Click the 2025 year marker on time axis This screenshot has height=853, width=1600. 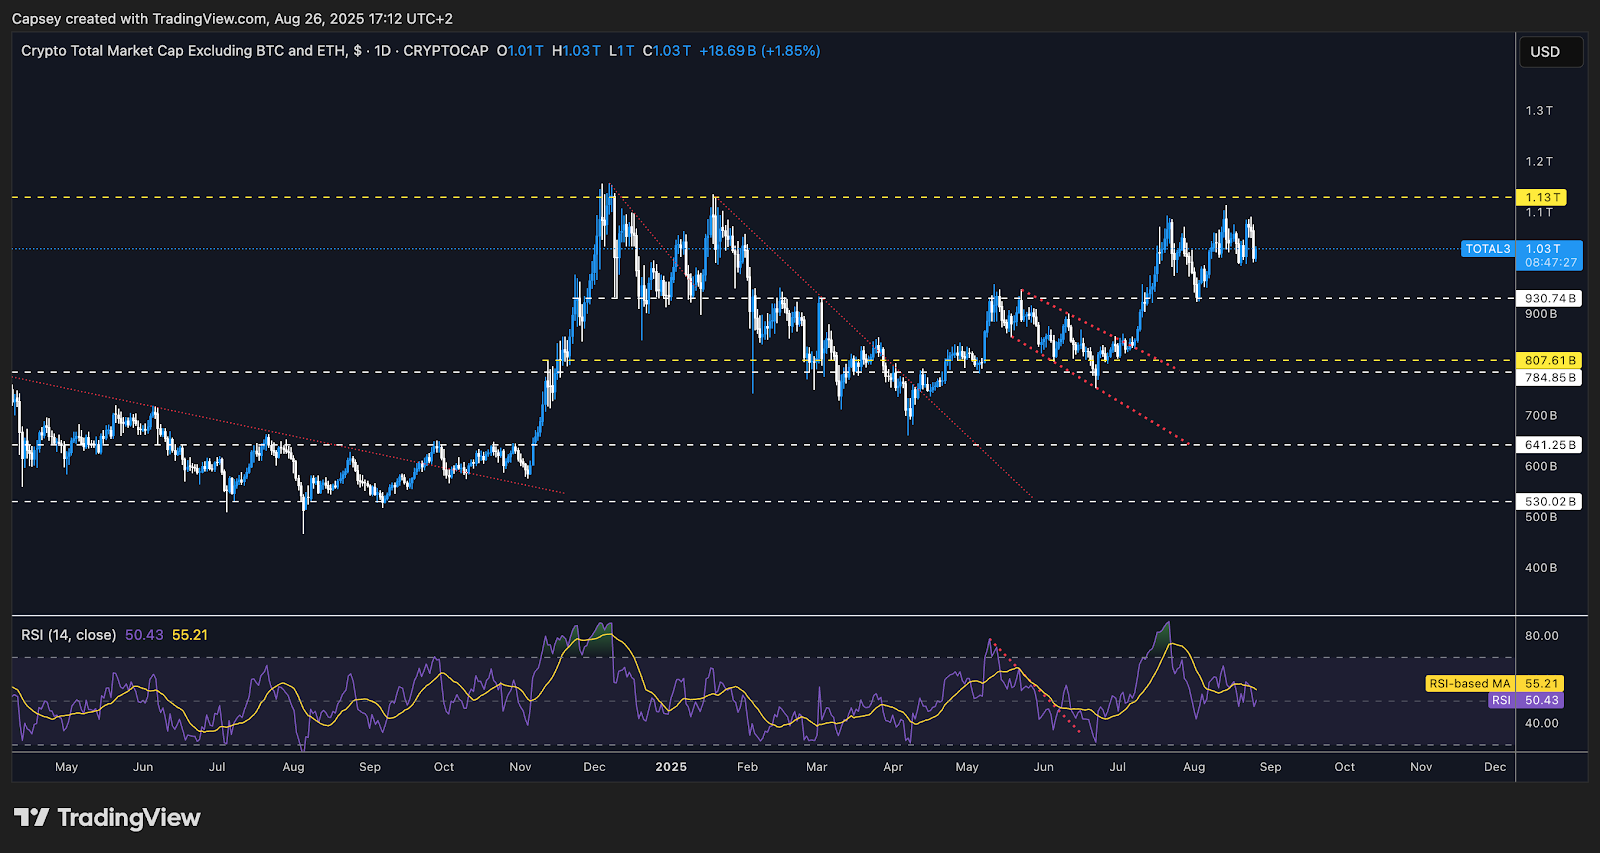tap(671, 767)
